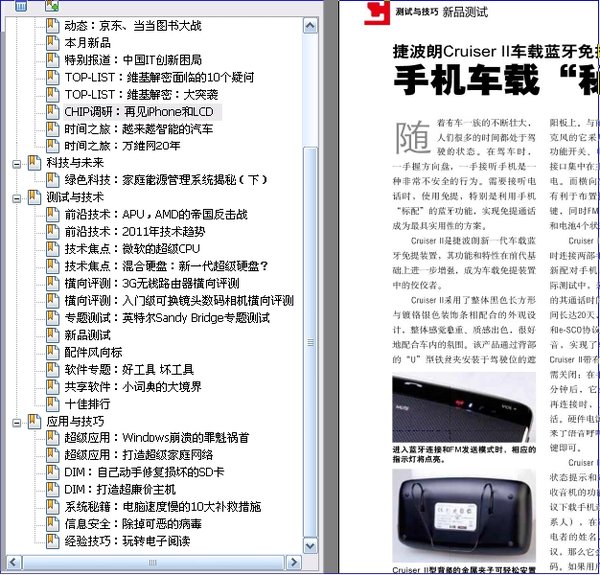Open 系统秘籍：电脑速度慢的10大补救措施
The height and width of the screenshot is (575, 600).
163,507
